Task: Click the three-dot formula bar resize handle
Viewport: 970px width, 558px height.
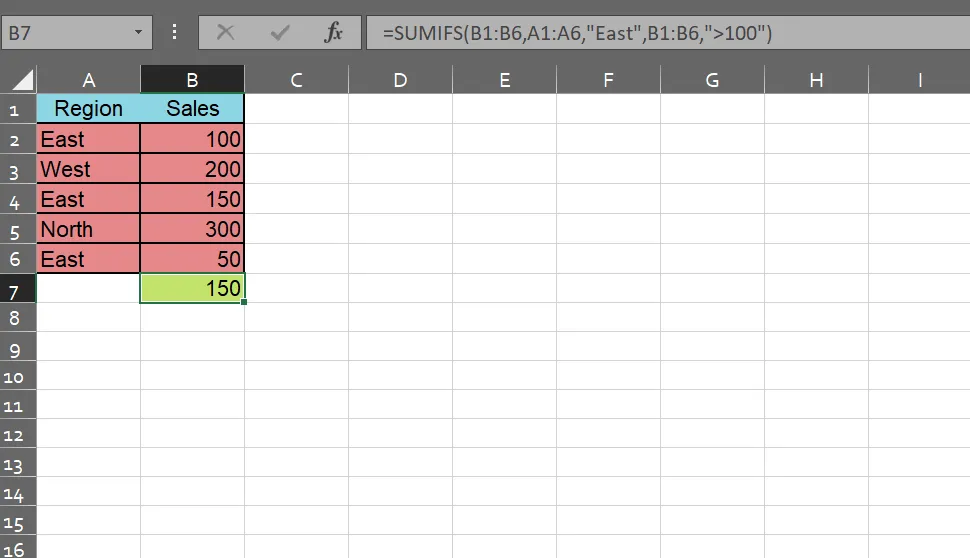Action: pos(174,32)
